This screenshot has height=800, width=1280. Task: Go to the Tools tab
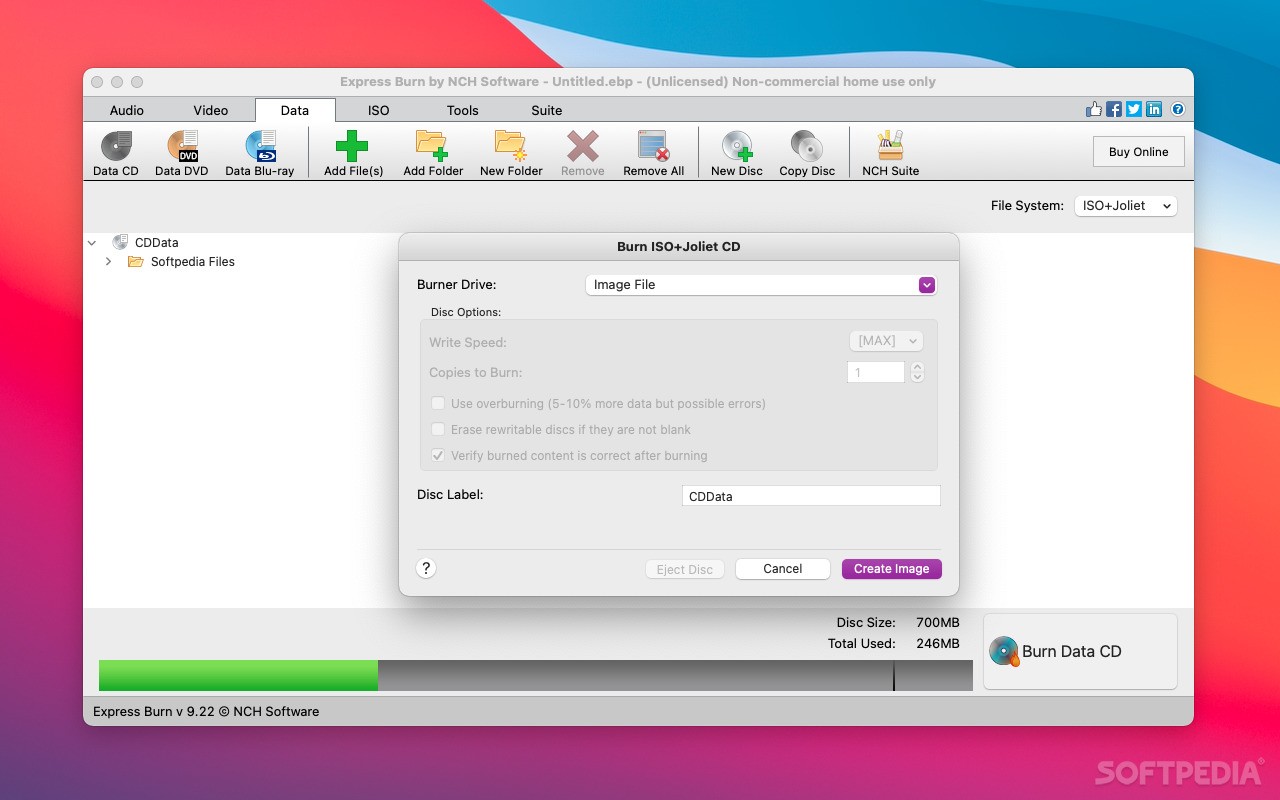pos(463,110)
